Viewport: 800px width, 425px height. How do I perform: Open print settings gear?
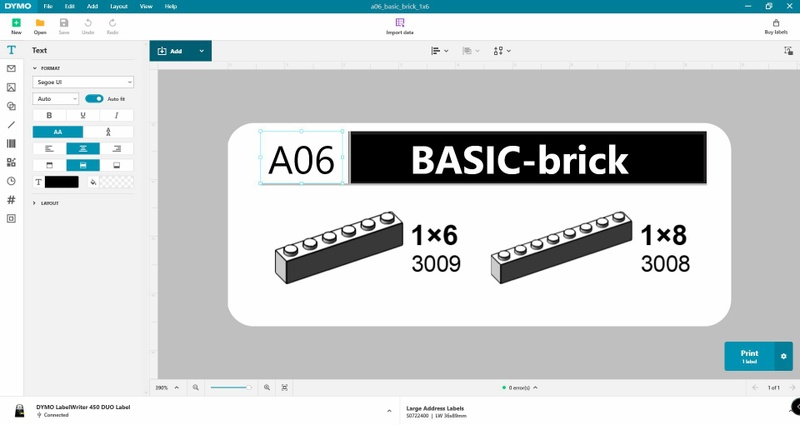point(783,356)
